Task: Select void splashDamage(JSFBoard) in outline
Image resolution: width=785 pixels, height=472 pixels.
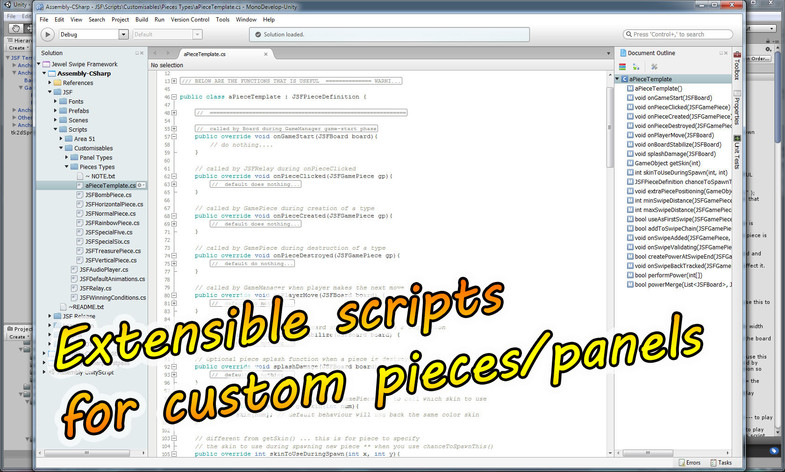Action: (675, 154)
